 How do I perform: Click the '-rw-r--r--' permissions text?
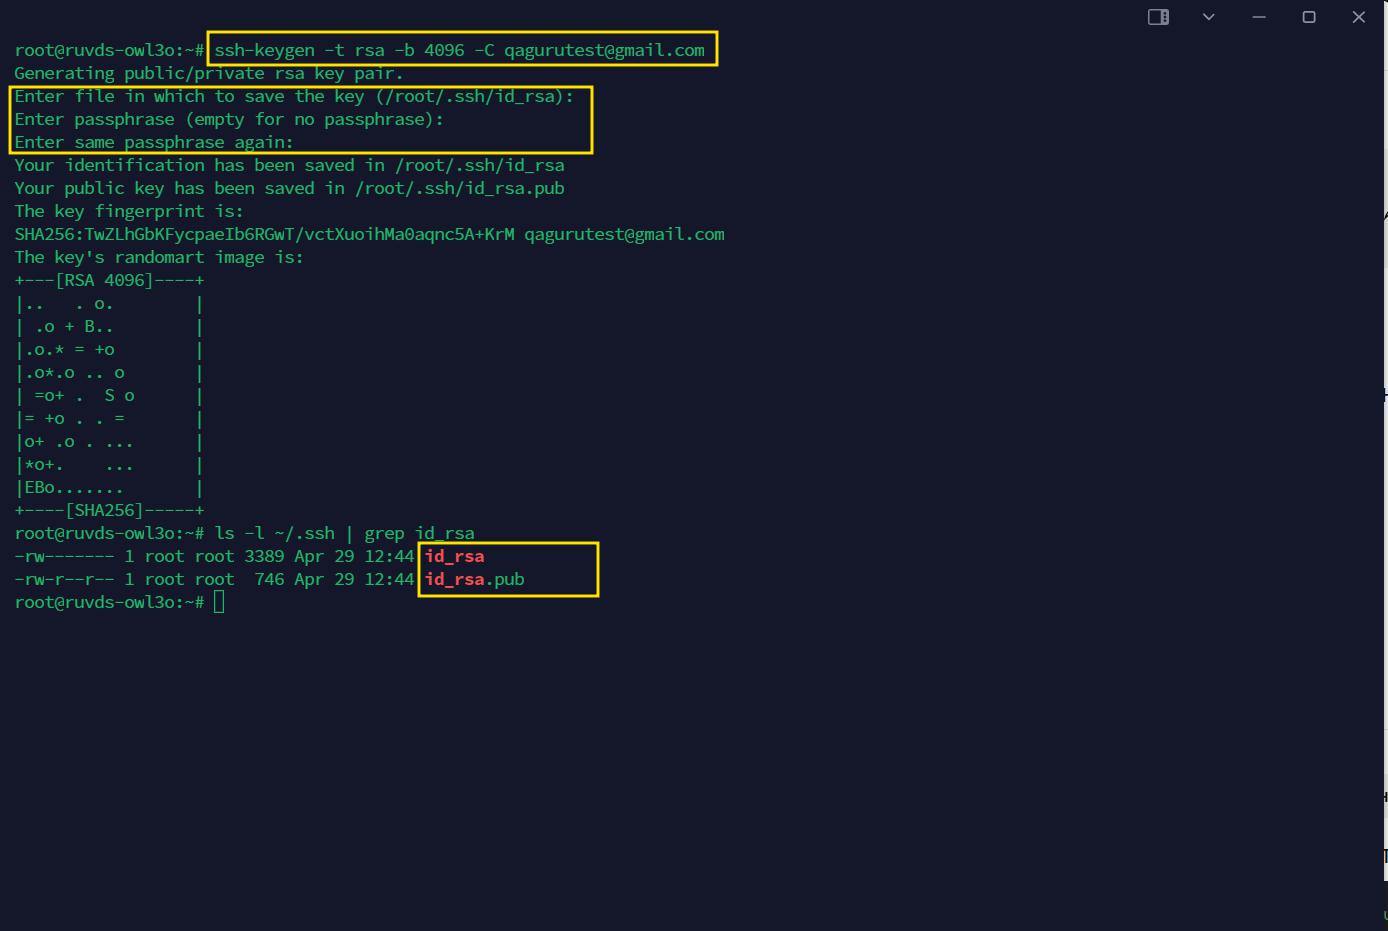64,579
